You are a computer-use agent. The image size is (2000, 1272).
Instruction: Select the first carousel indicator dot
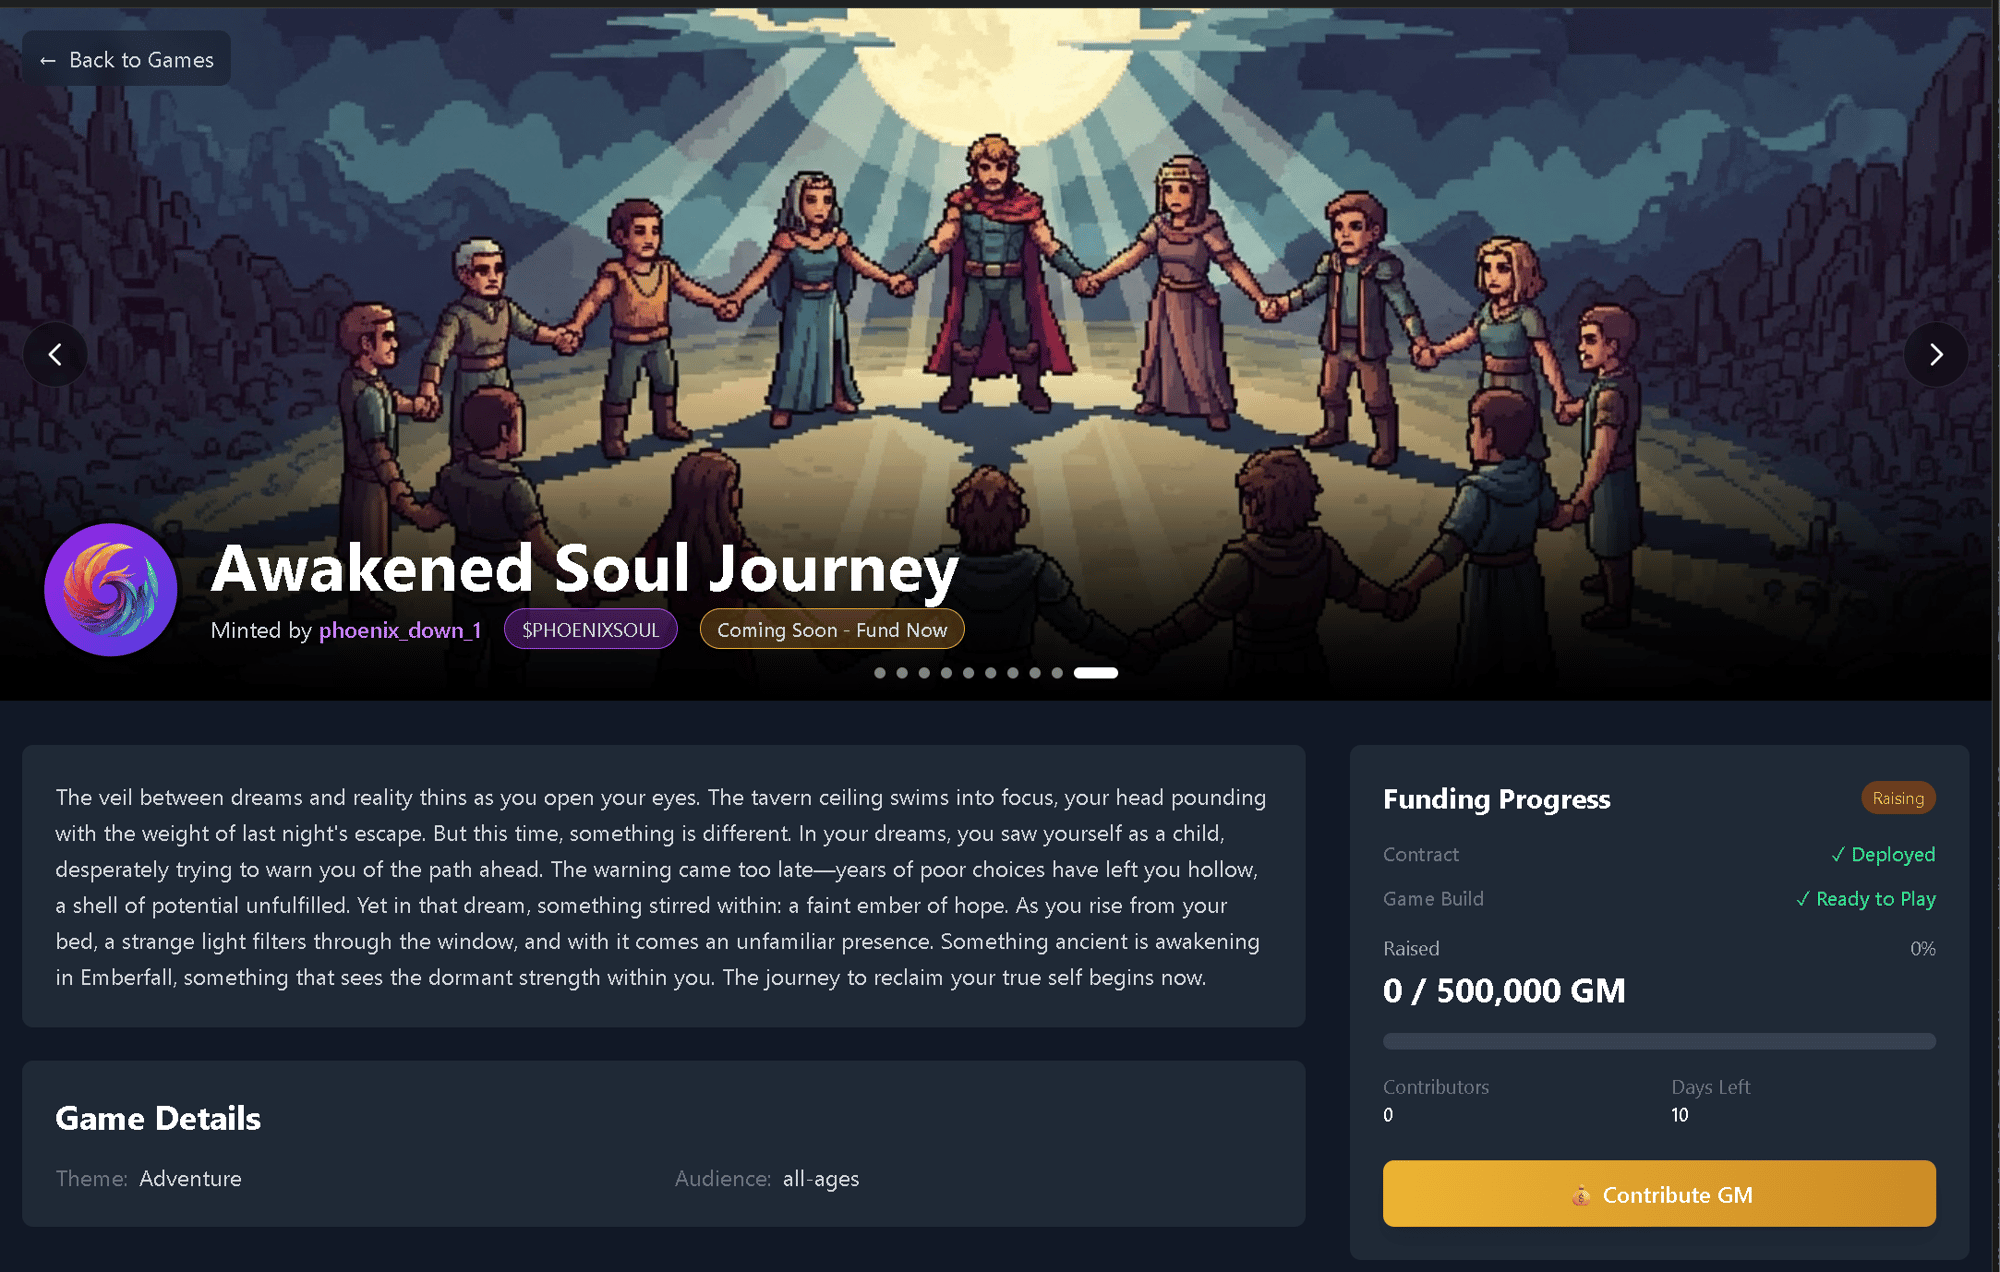[x=879, y=673]
